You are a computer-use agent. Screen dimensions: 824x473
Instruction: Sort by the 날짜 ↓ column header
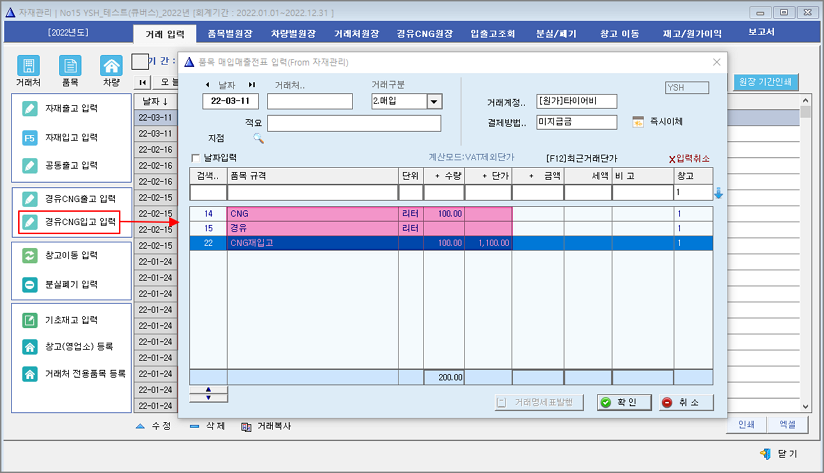point(156,101)
